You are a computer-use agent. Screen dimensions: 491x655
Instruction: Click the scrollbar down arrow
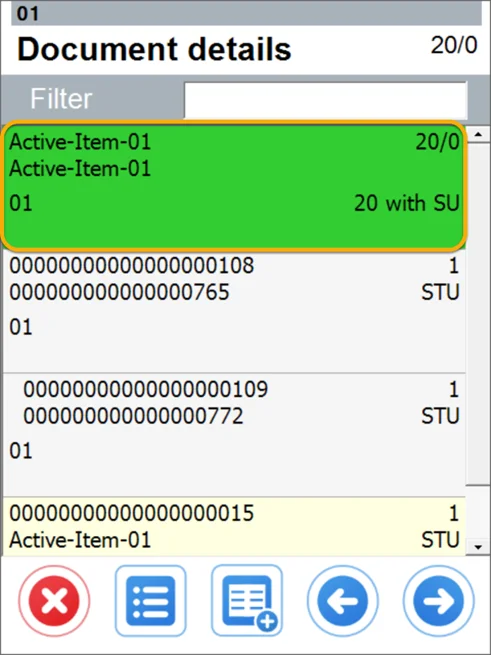click(x=478, y=547)
